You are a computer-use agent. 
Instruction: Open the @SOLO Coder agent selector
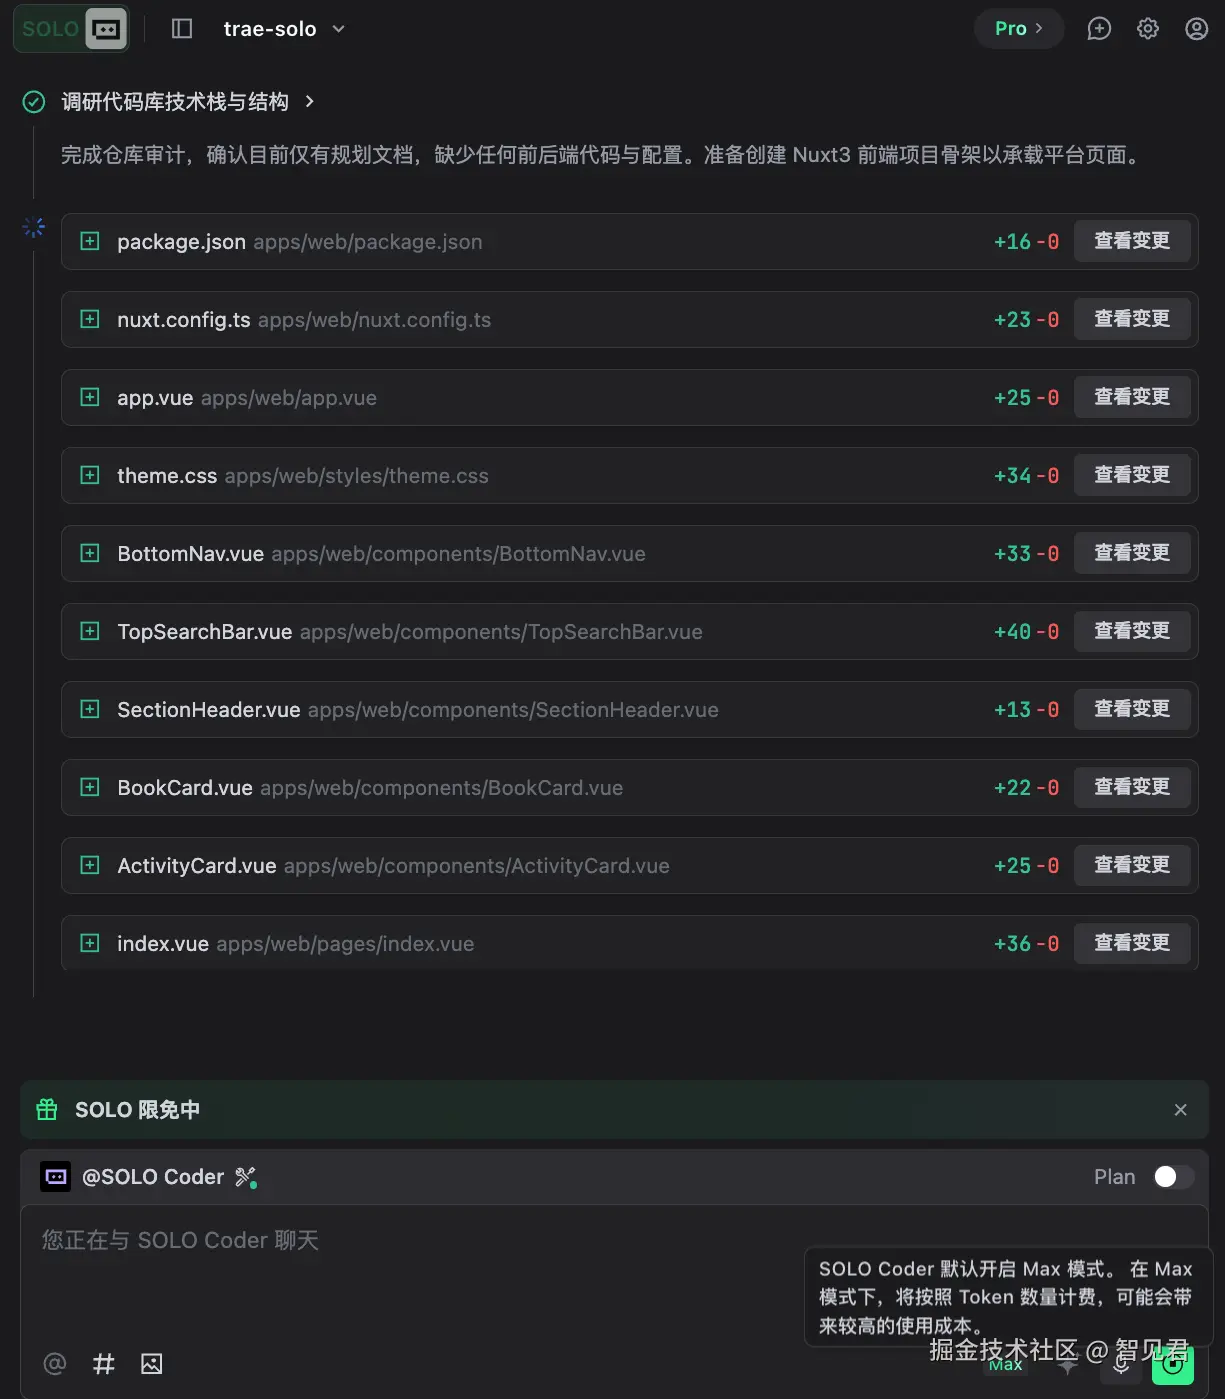point(153,1177)
